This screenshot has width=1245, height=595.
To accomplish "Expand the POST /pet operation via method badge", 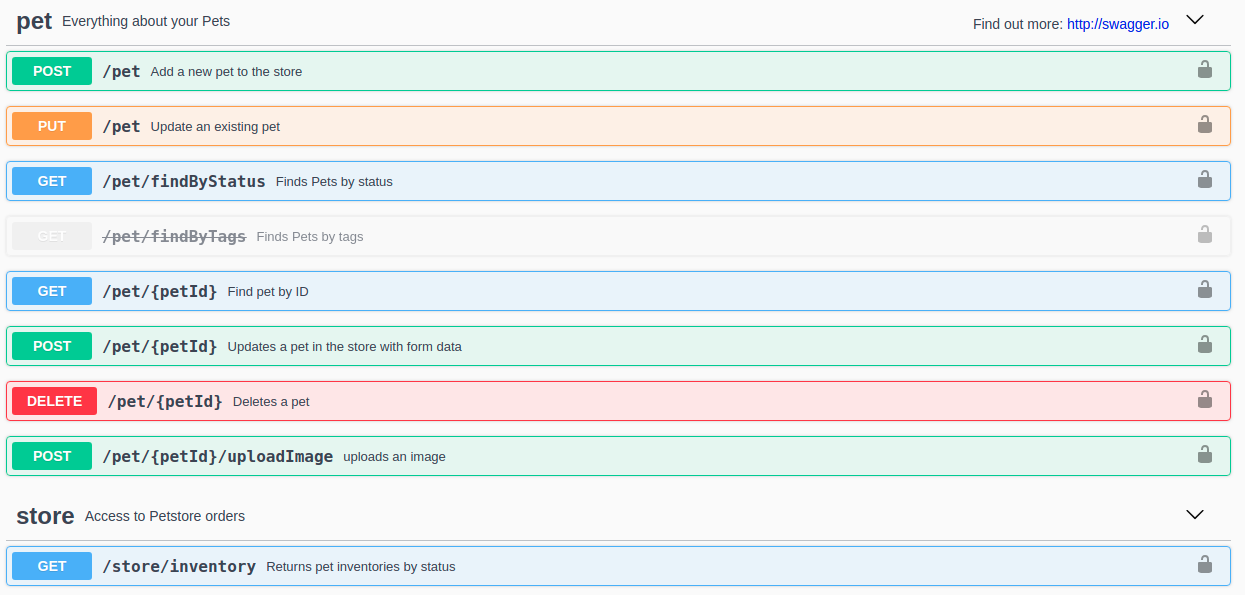I will point(52,71).
